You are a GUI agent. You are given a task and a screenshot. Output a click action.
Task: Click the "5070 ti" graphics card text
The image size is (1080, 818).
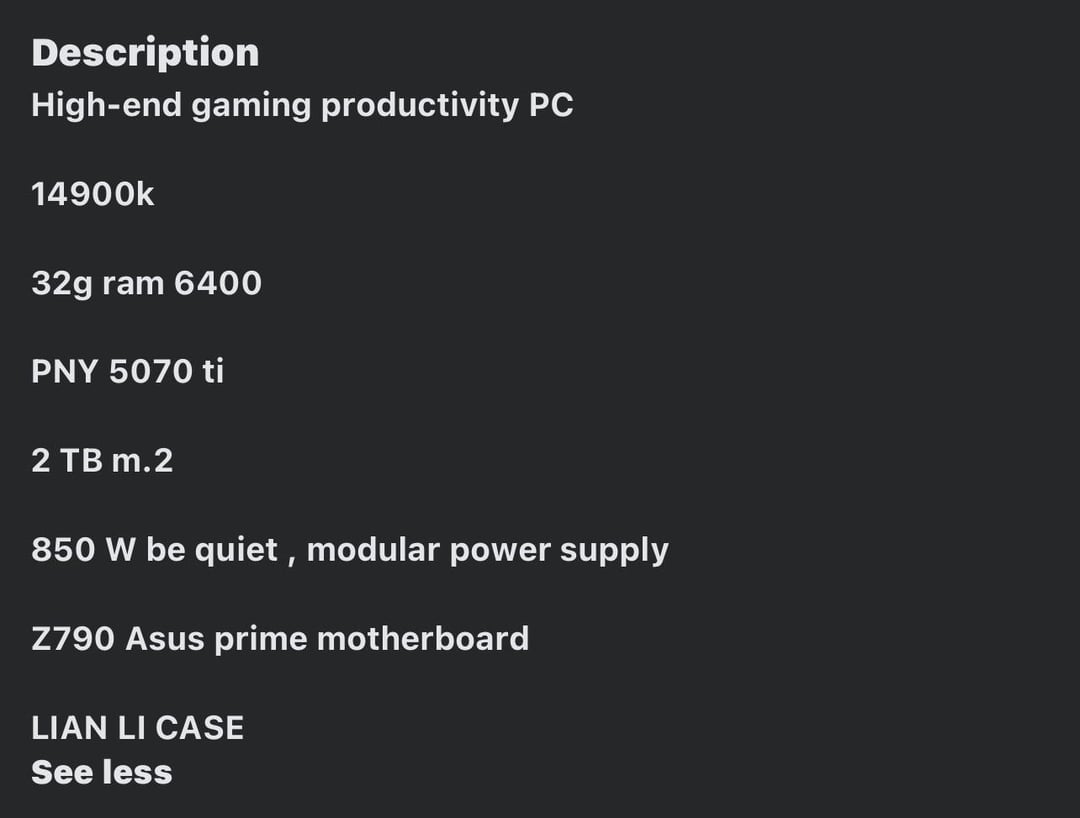click(x=166, y=371)
